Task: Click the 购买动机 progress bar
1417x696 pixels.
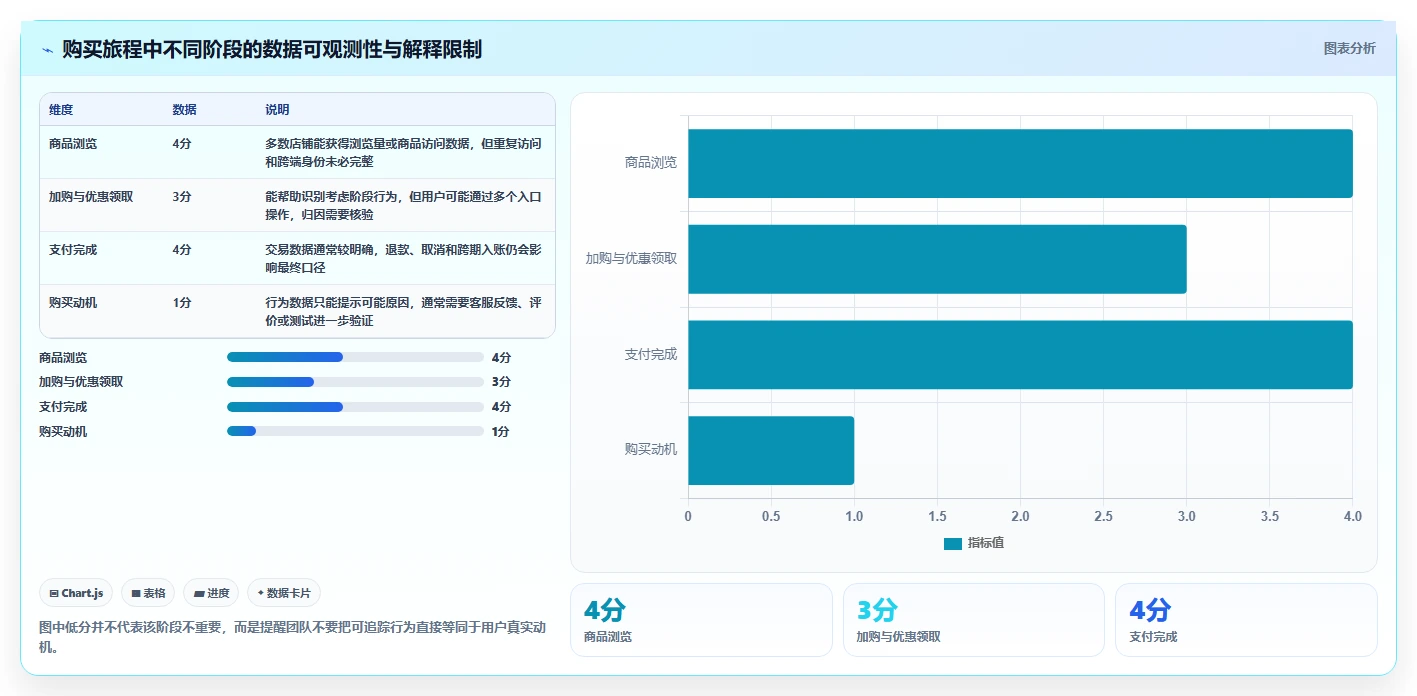Action: point(355,431)
